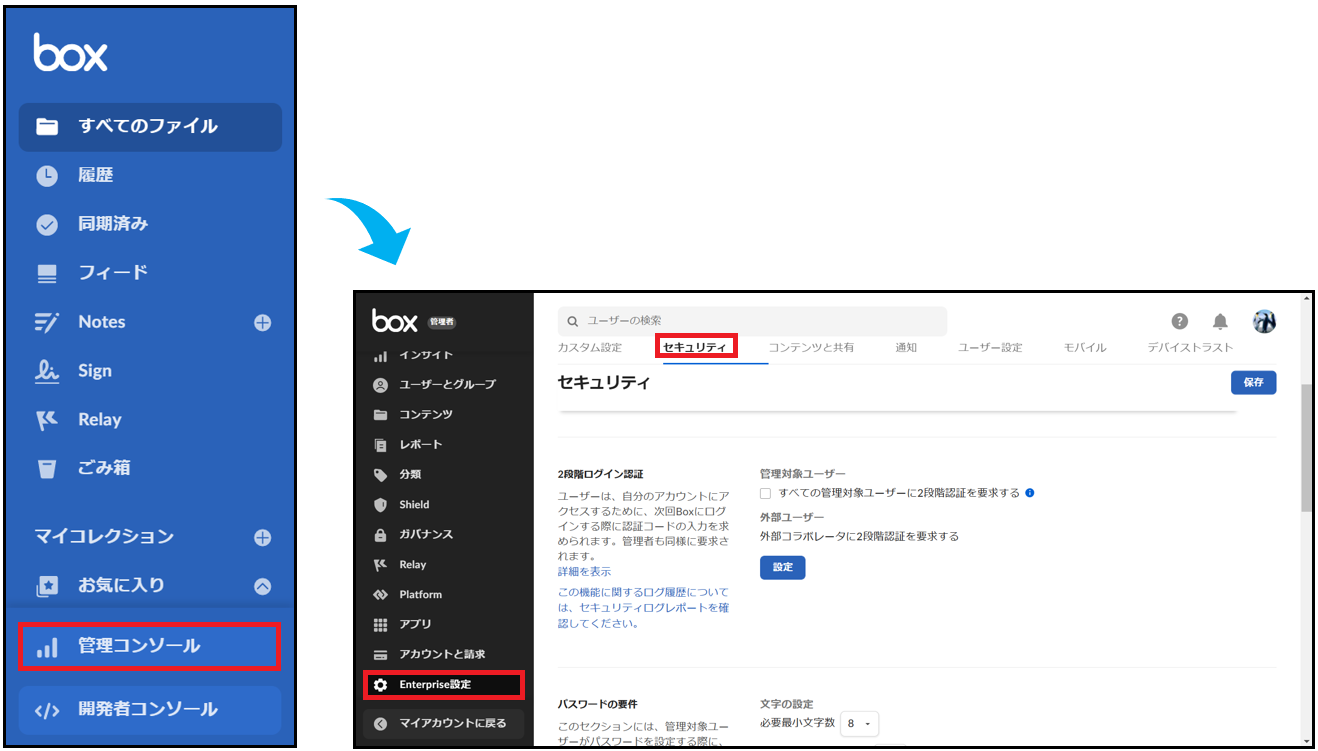Open ユーザーとグループ person icon
Viewport: 1318px width, 751px height.
pos(380,385)
